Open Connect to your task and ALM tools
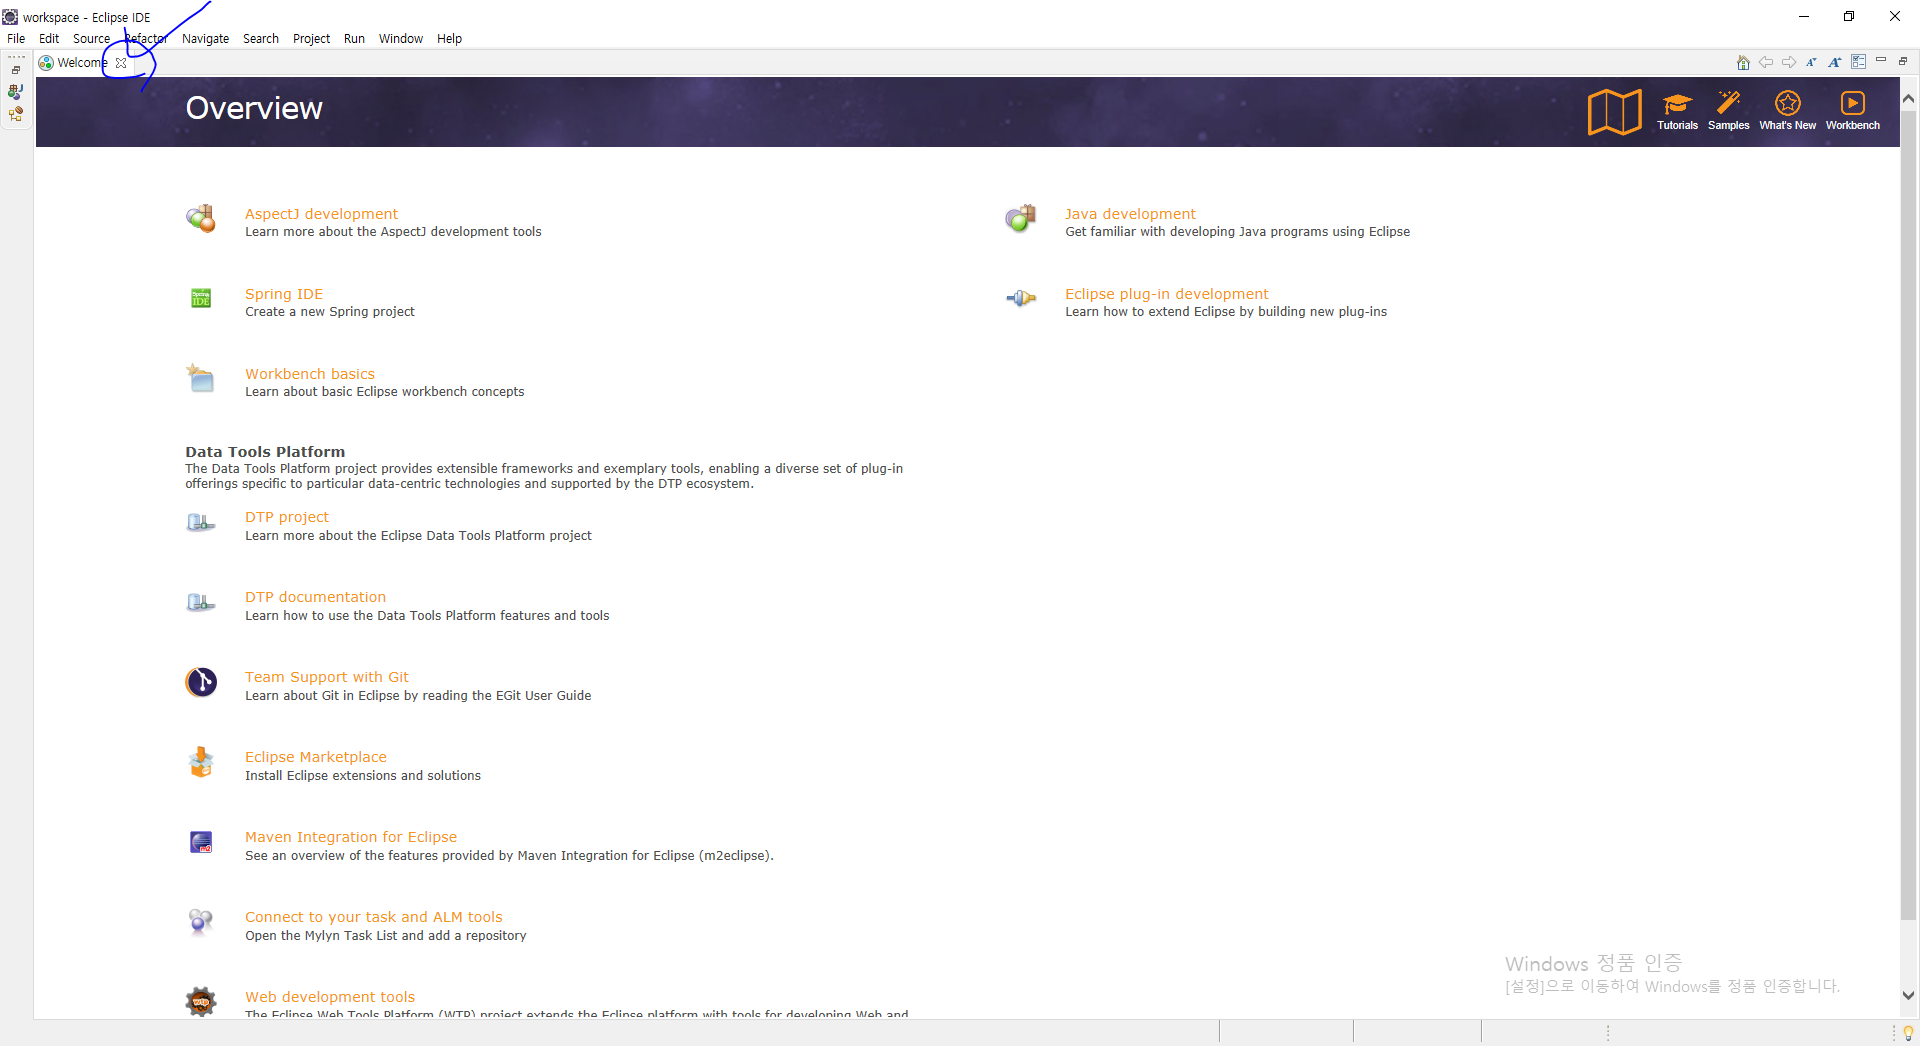 tap(374, 917)
